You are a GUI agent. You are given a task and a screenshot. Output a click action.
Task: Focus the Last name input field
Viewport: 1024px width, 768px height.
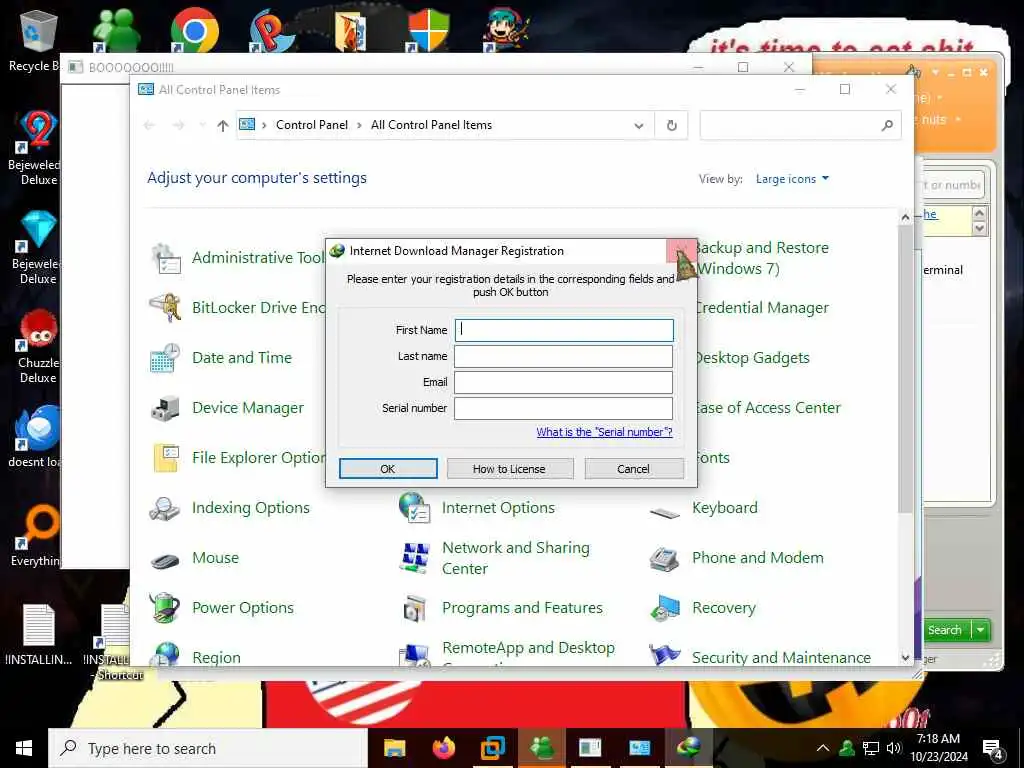[x=564, y=357]
